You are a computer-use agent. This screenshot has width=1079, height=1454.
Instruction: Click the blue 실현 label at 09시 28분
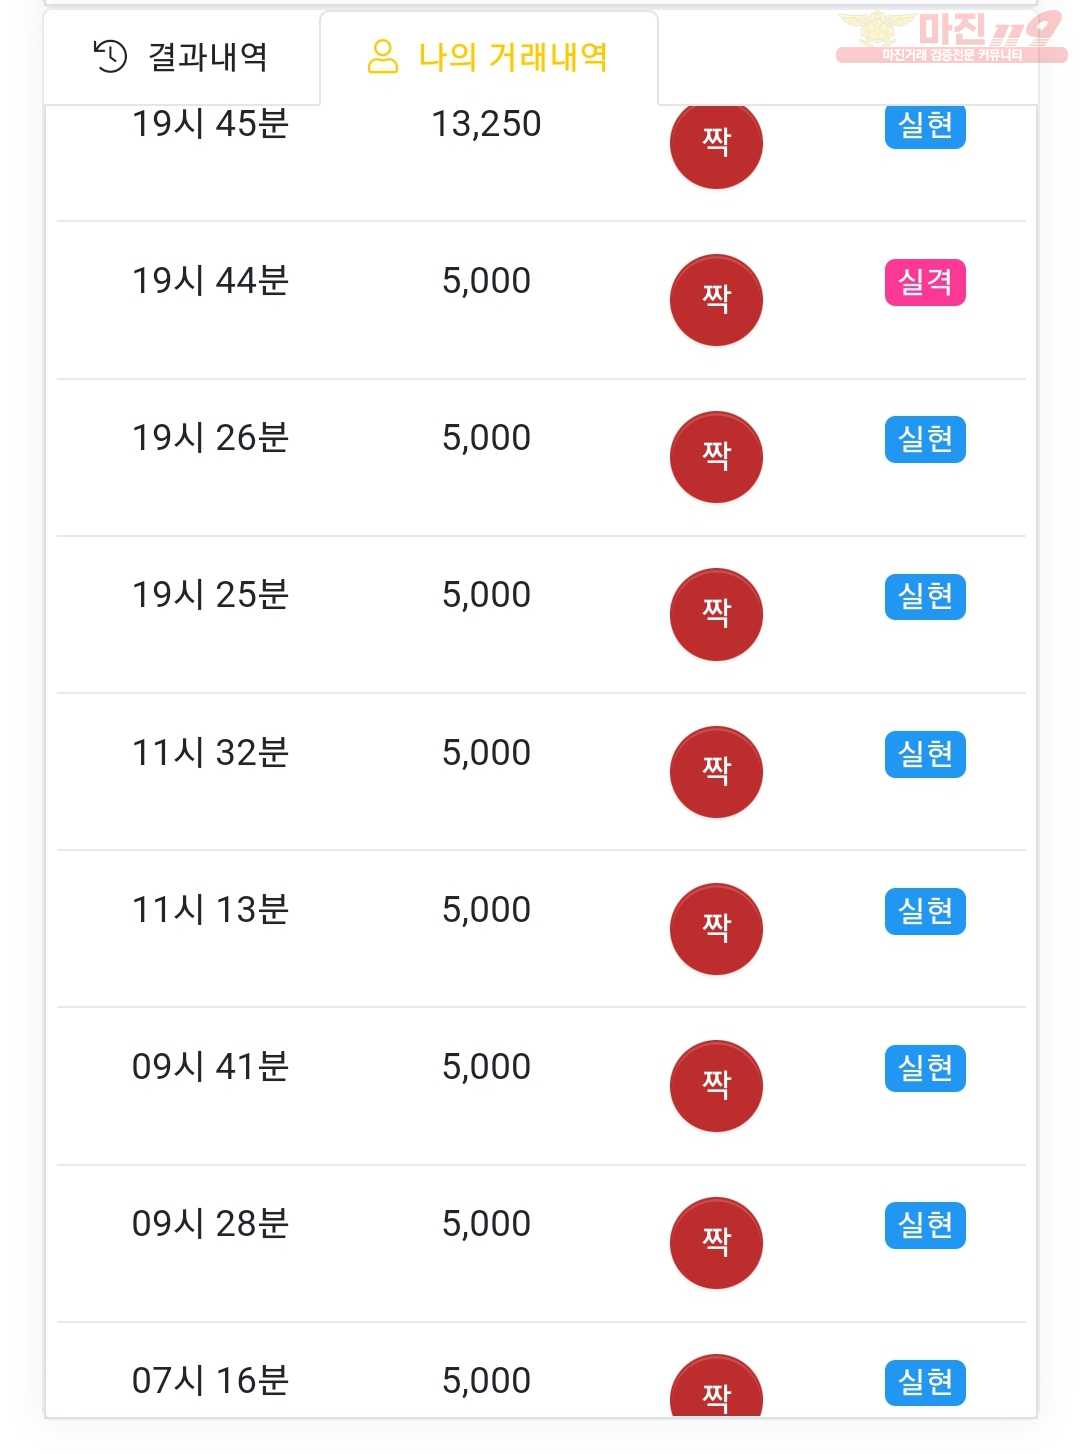[925, 1225]
